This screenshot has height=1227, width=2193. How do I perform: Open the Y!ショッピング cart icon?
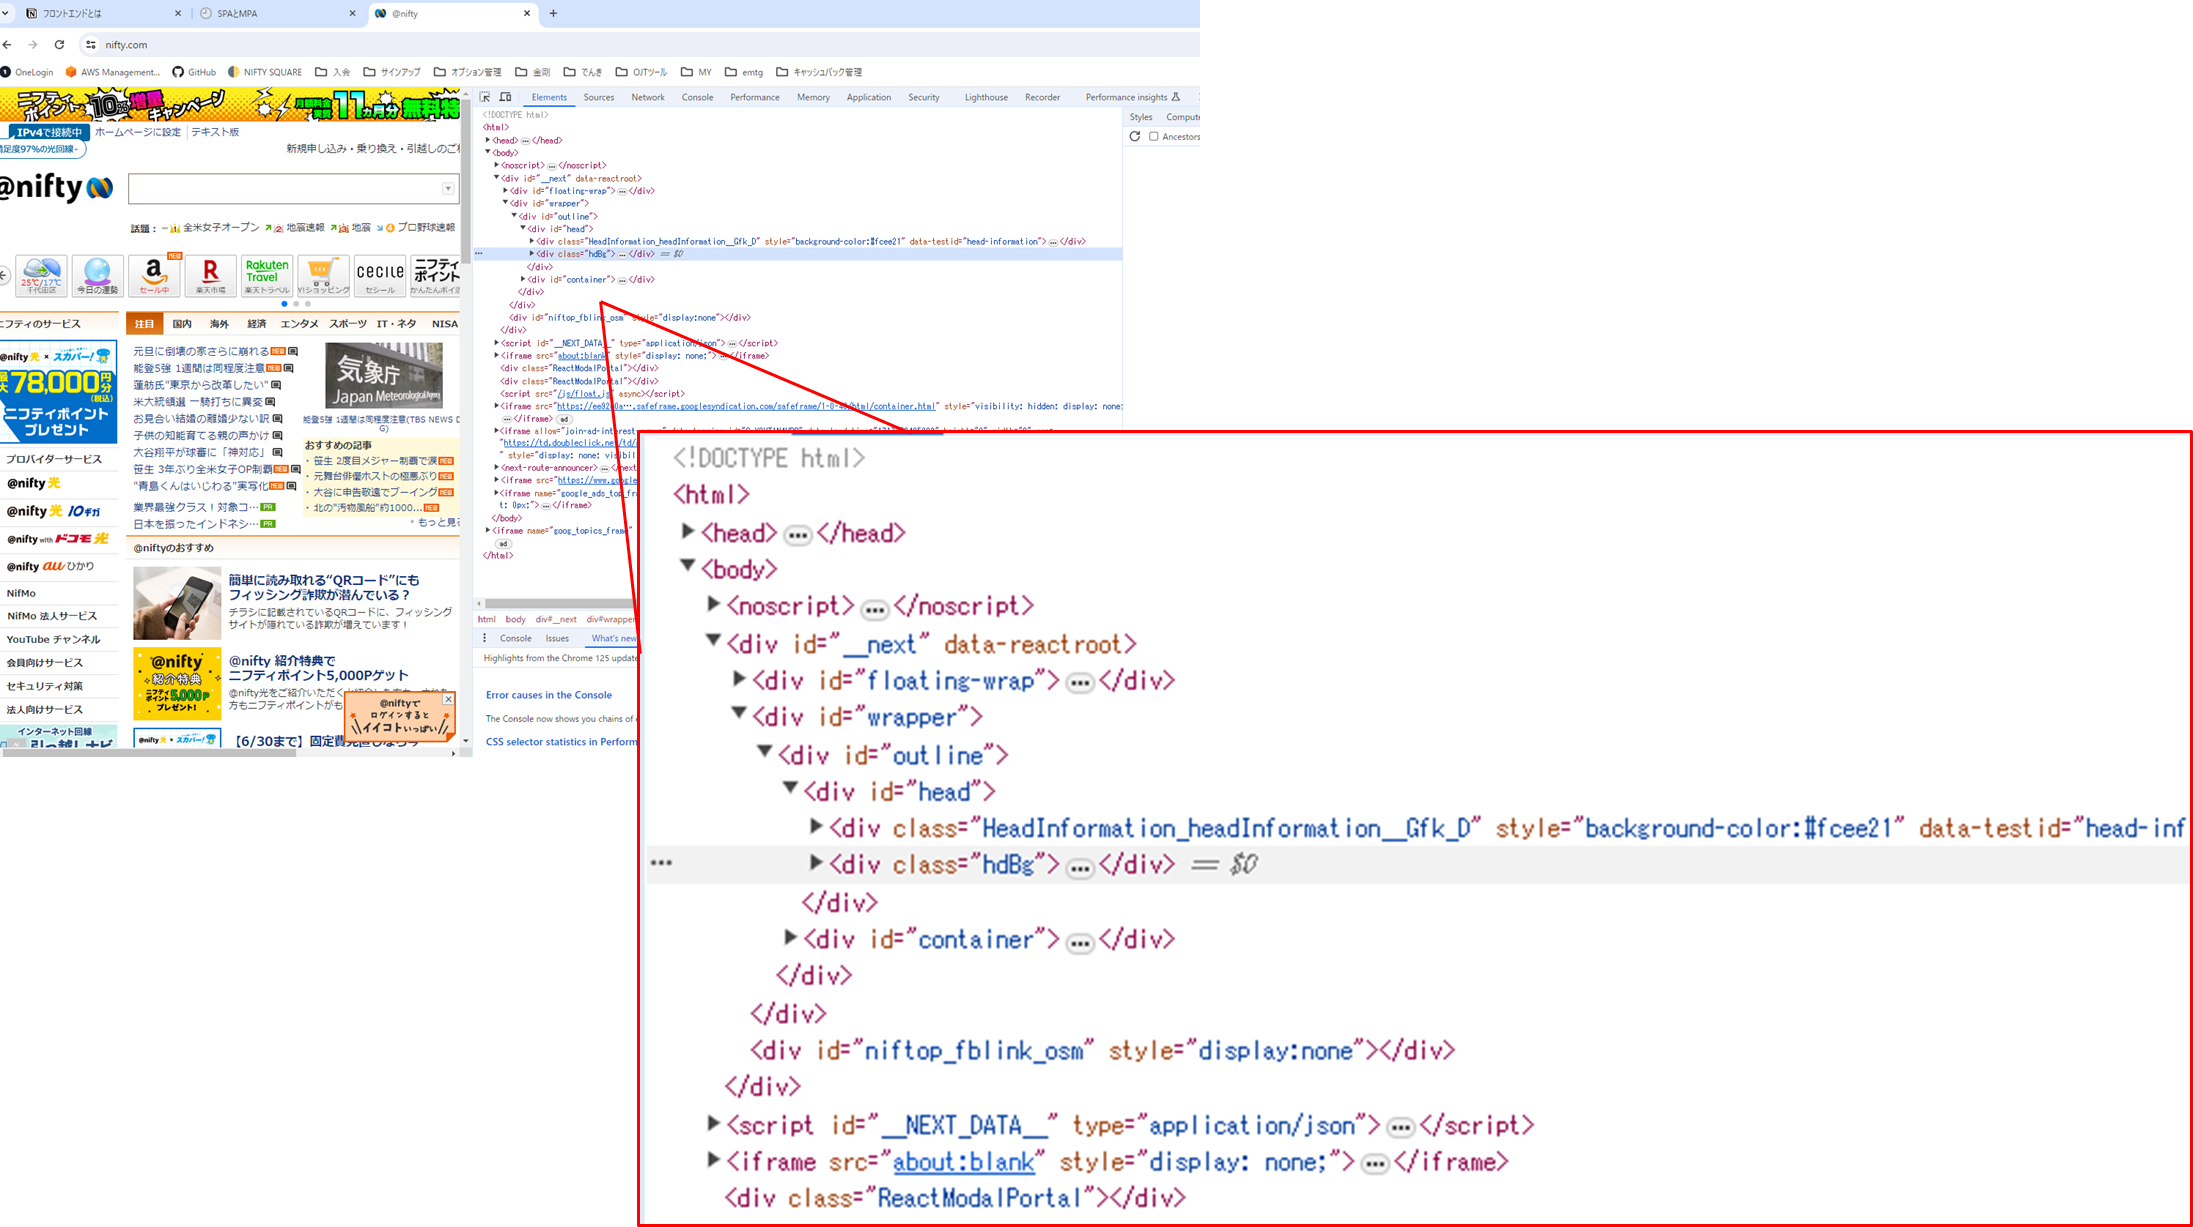[324, 275]
